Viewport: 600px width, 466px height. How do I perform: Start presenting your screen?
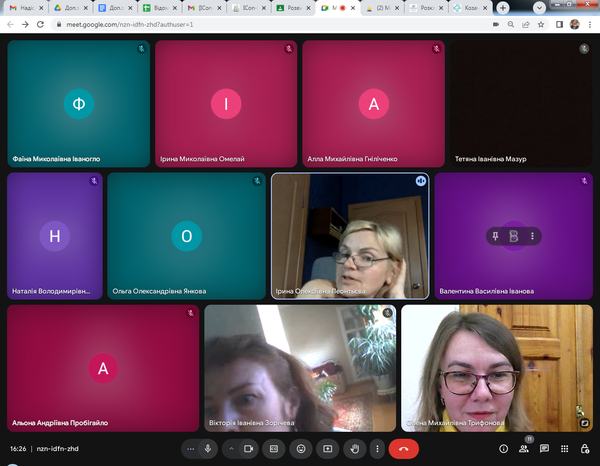tap(327, 449)
